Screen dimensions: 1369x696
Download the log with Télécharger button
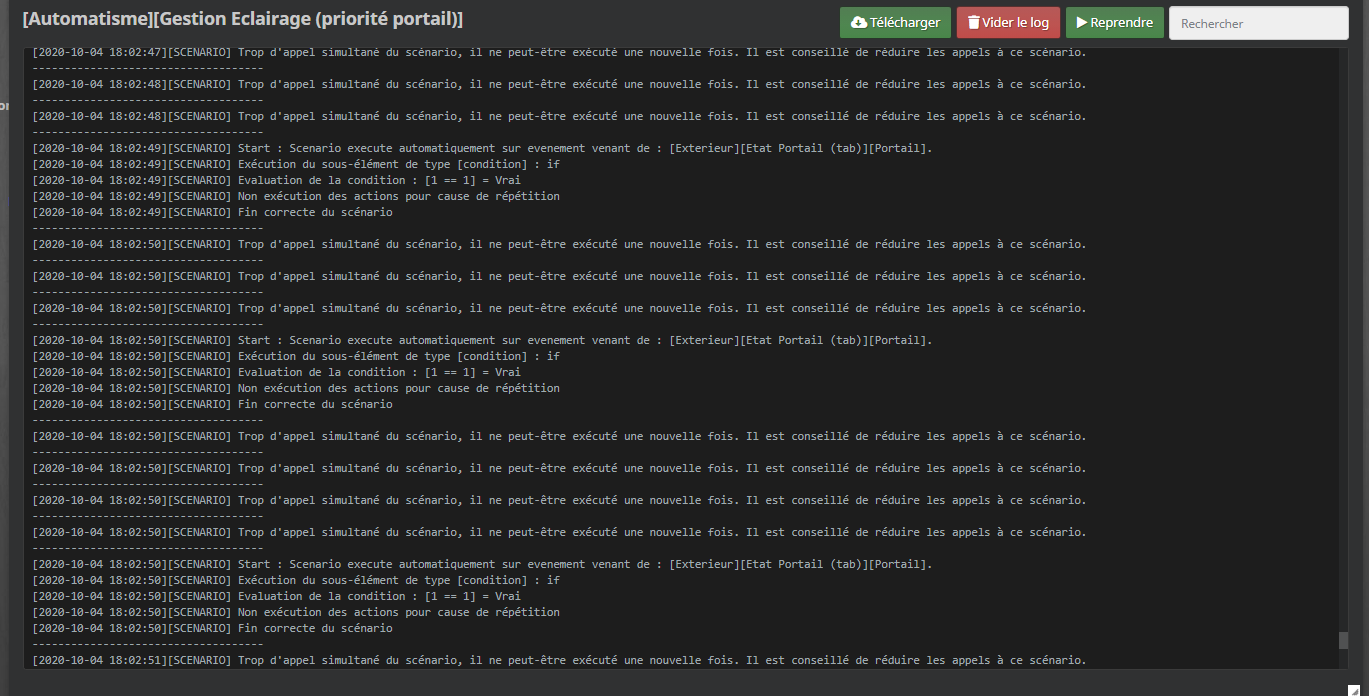coord(895,22)
